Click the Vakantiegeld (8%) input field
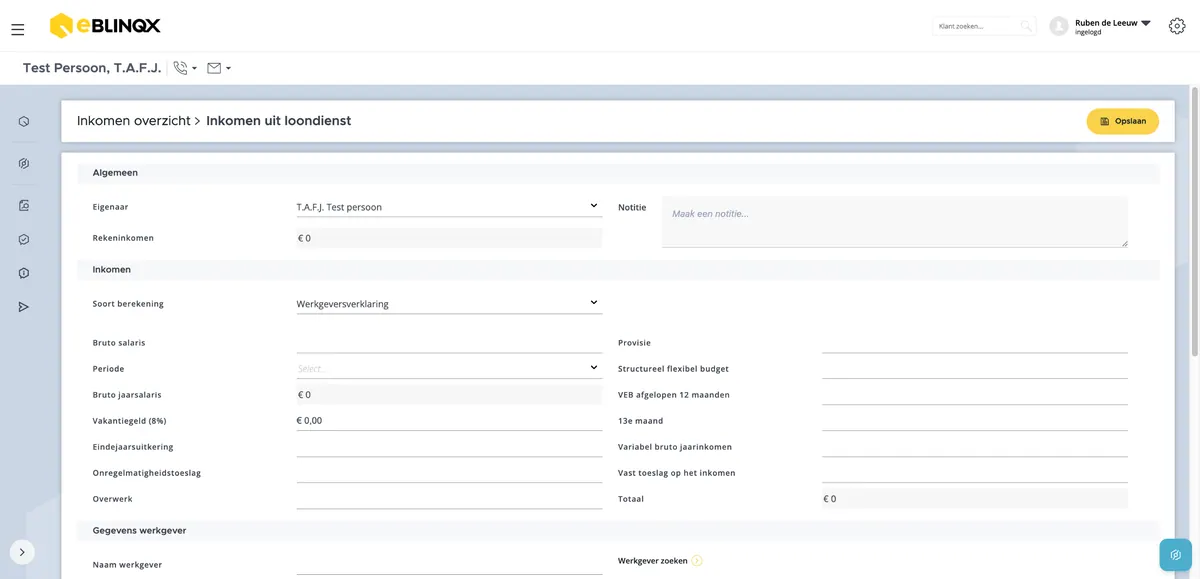This screenshot has height=579, width=1200. (x=449, y=420)
